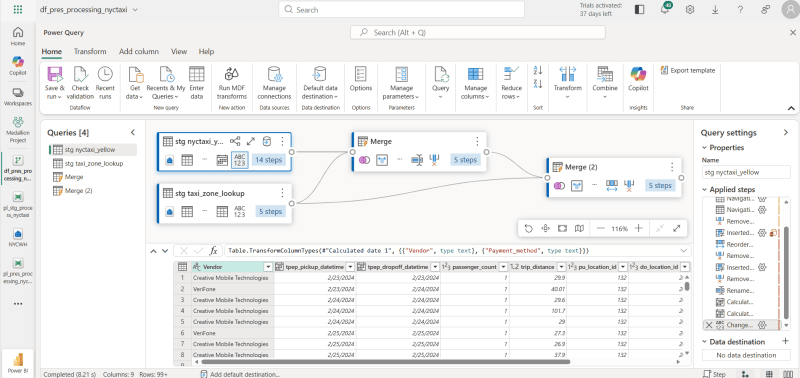Launch Copilot from the ribbon
This screenshot has height=378, width=800.
pos(638,80)
